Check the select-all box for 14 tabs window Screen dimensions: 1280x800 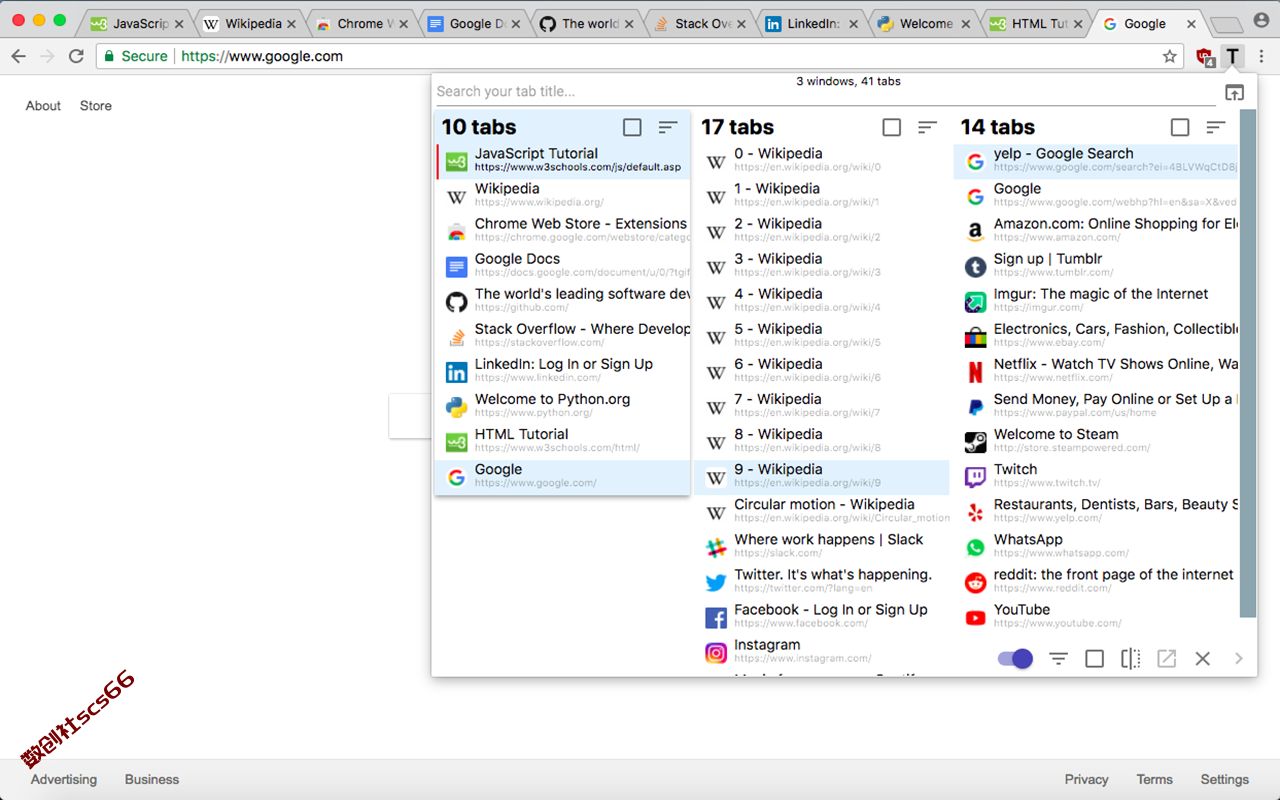[x=1180, y=127]
